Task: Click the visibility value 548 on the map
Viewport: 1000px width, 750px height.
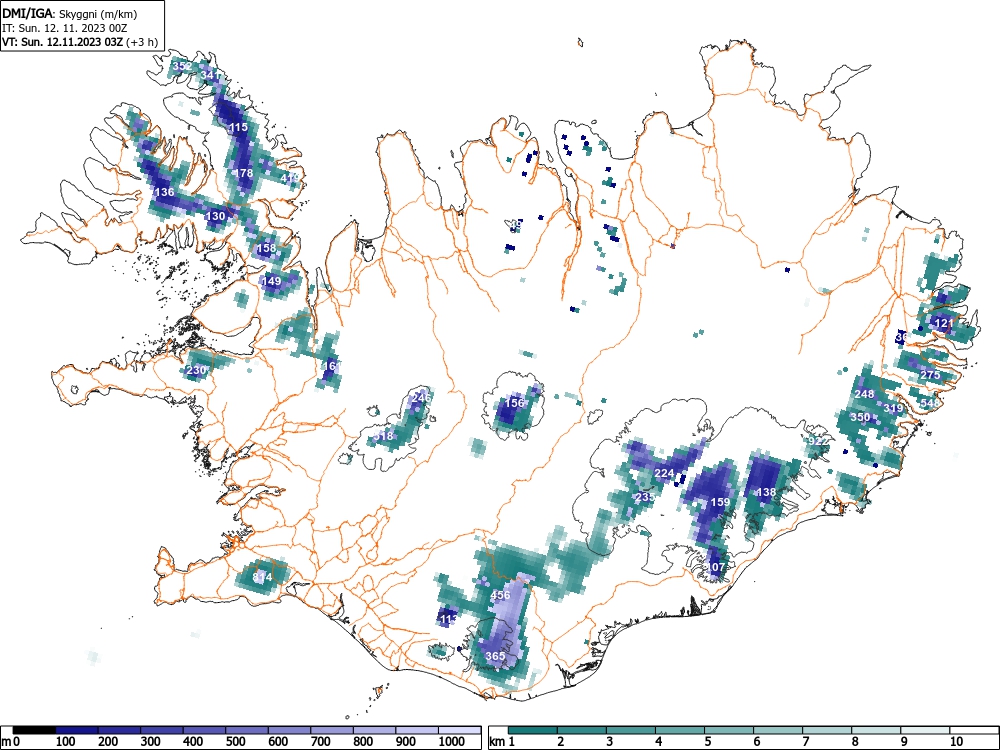Action: click(930, 403)
